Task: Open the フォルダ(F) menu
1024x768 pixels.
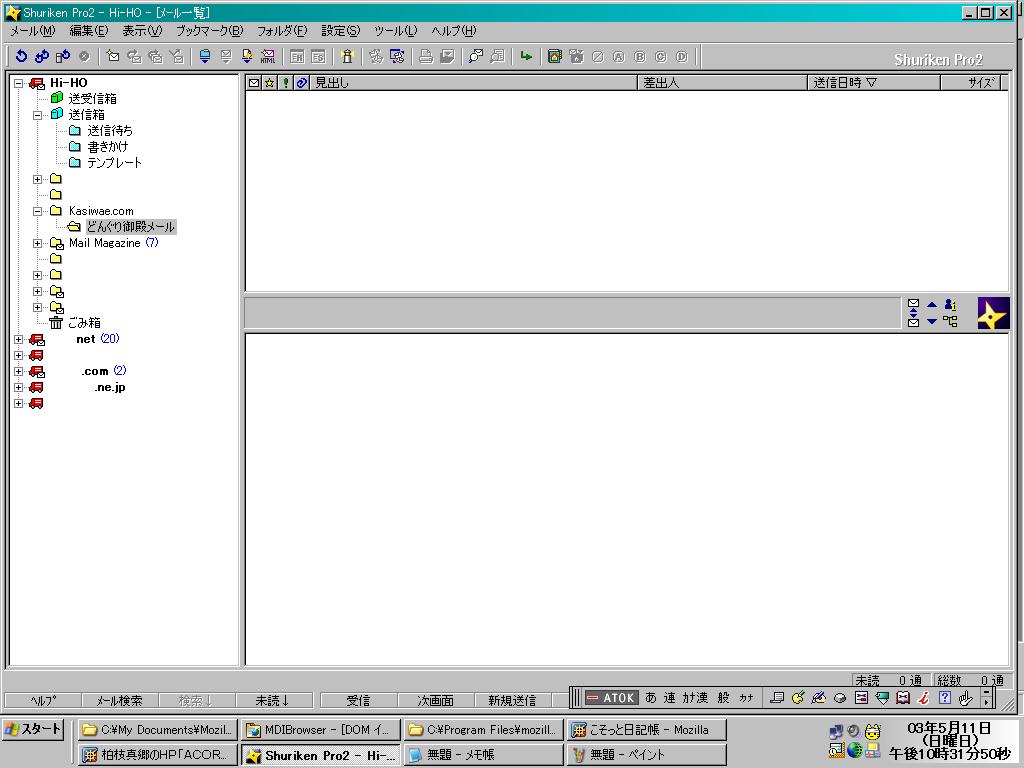Action: click(x=281, y=31)
